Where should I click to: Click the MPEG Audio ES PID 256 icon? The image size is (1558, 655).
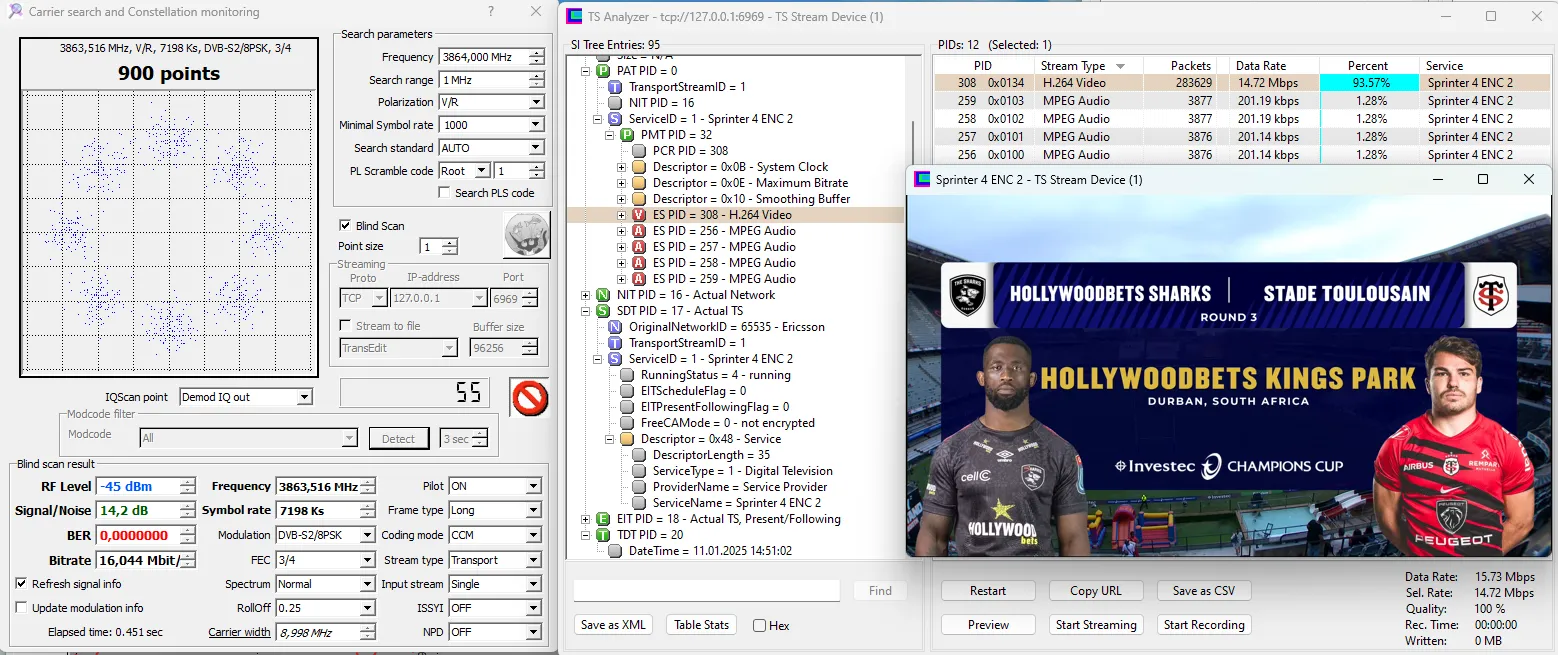pyautogui.click(x=638, y=231)
